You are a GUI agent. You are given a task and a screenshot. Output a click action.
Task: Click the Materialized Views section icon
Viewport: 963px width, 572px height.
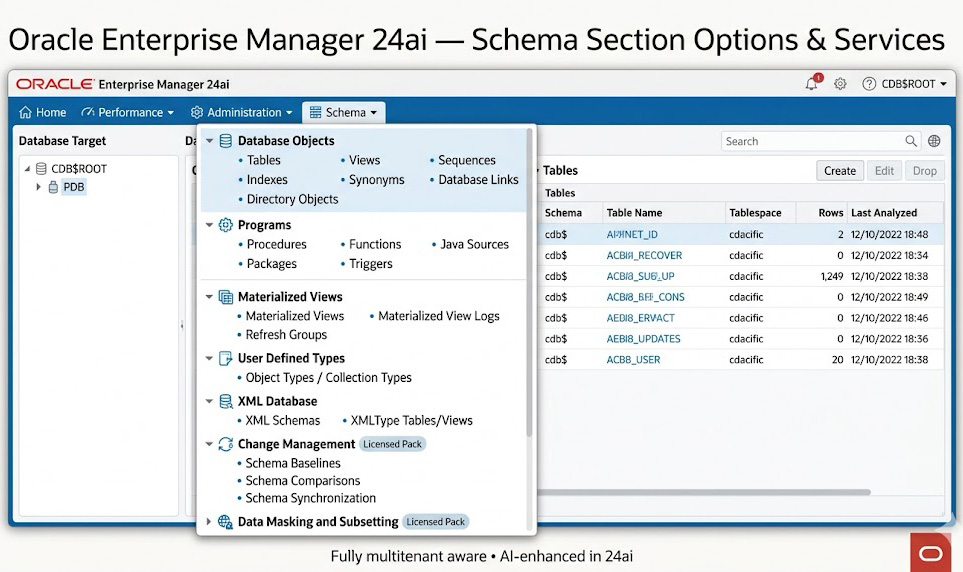tap(225, 297)
